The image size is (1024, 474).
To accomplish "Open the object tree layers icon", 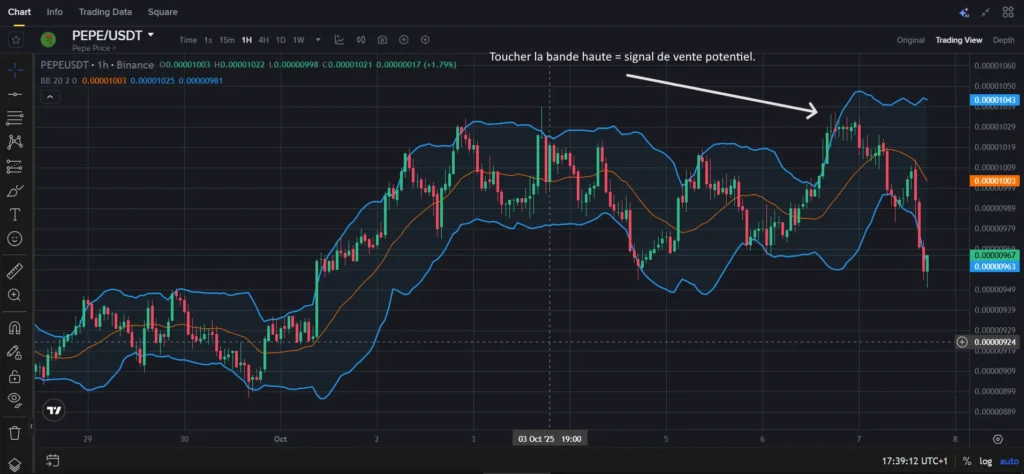I will click(x=14, y=464).
